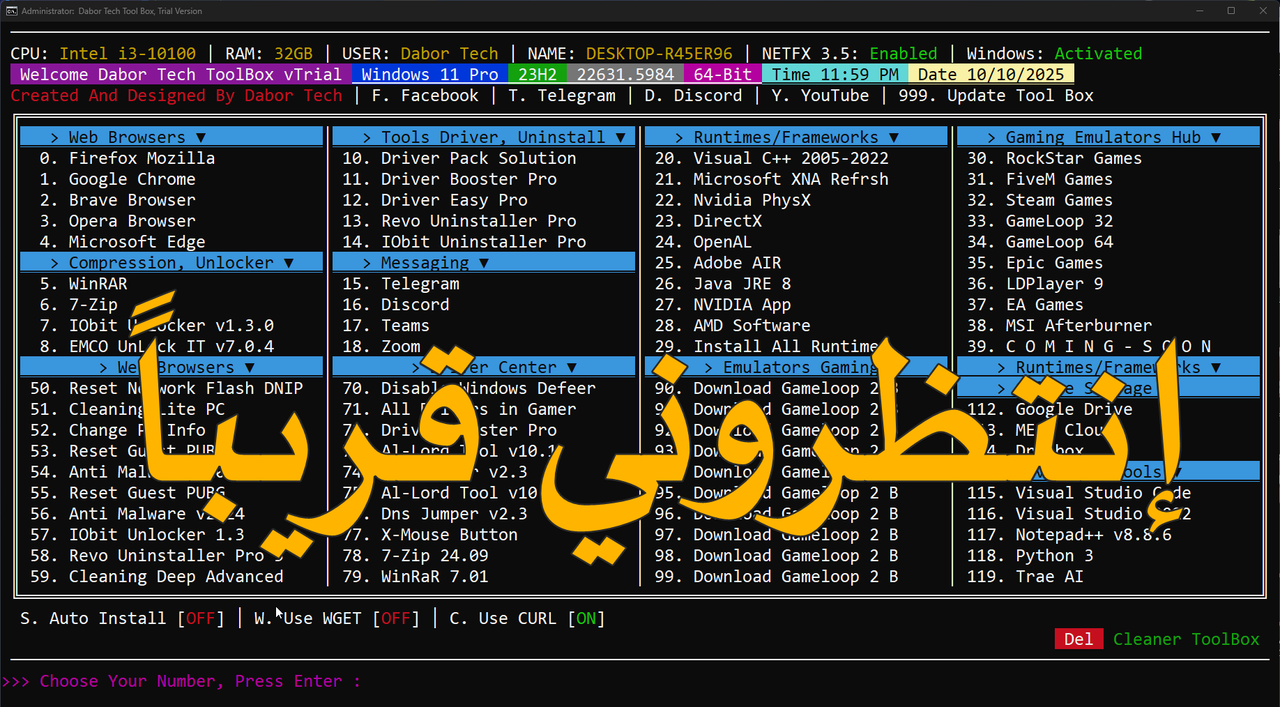Click the 64-Bit badge
This screenshot has width=1280, height=707.
(x=723, y=74)
